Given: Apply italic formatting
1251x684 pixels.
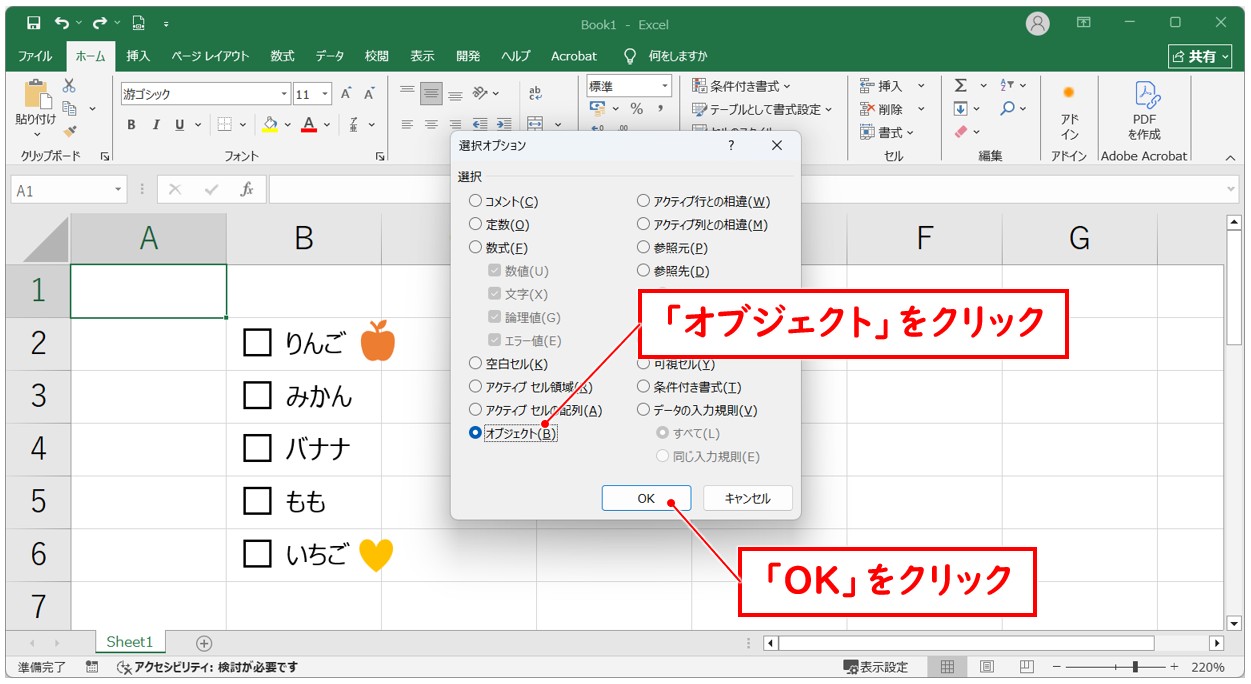Looking at the screenshot, I should [155, 125].
